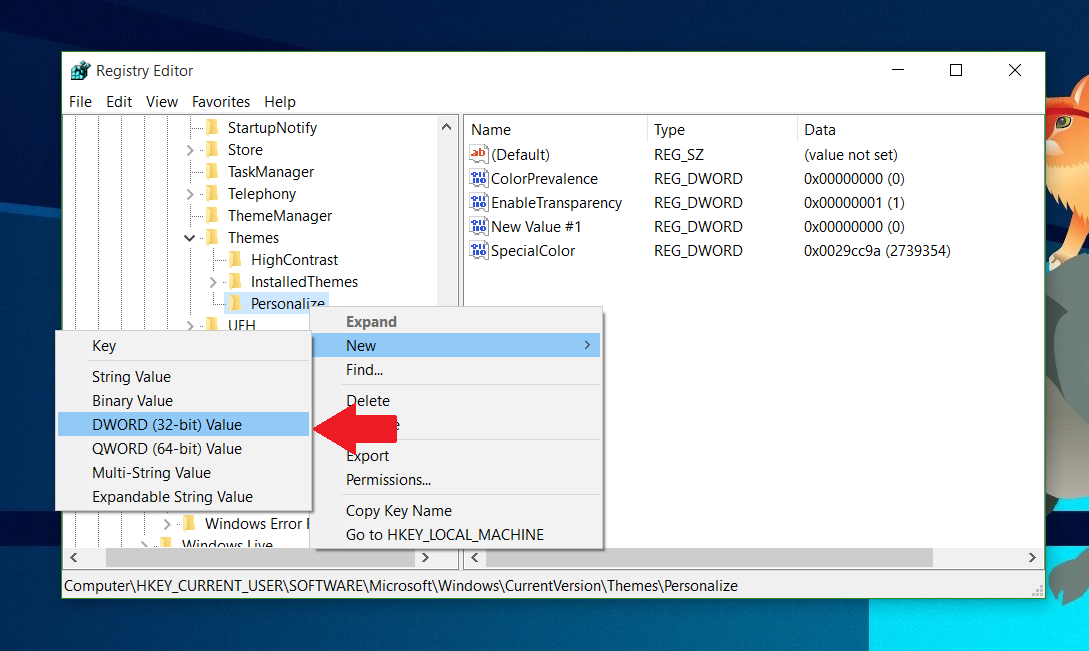Click the ThemeManager folder icon
This screenshot has width=1089, height=651.
213,215
